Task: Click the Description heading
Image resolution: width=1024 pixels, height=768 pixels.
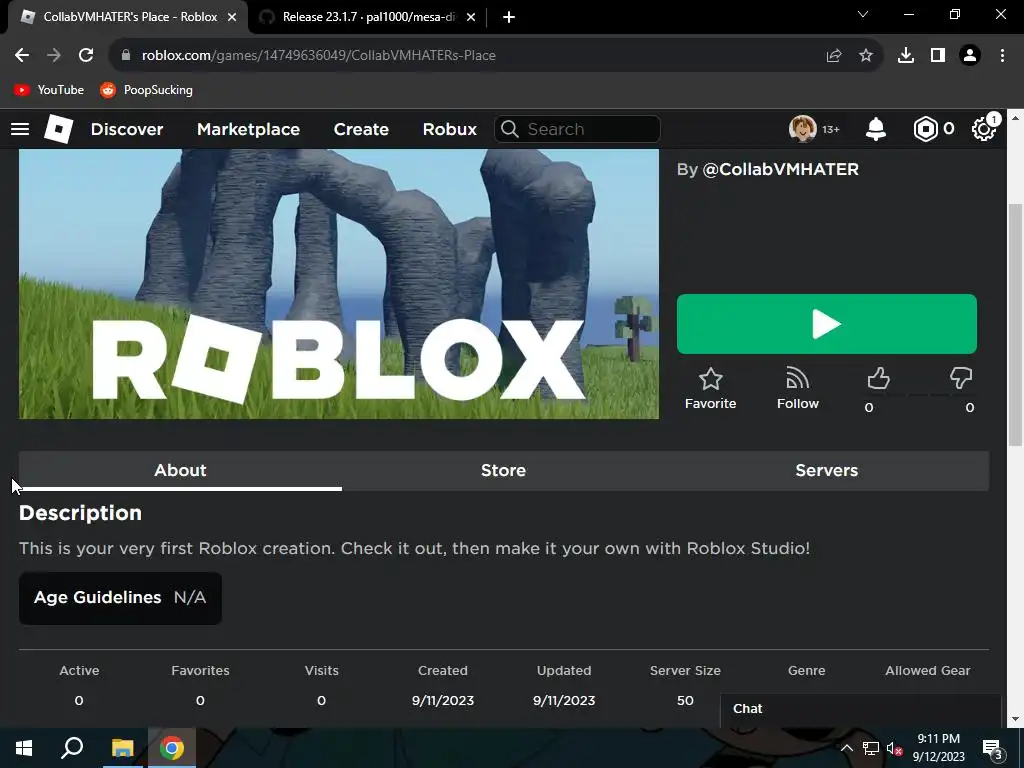Action: [x=80, y=513]
